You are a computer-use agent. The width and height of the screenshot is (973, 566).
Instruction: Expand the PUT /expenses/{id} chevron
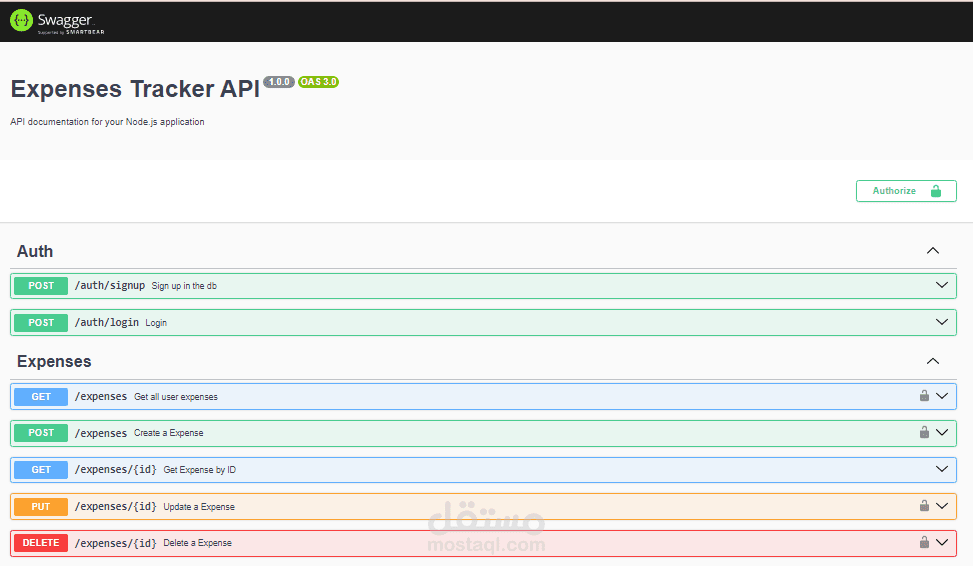[x=941, y=506]
